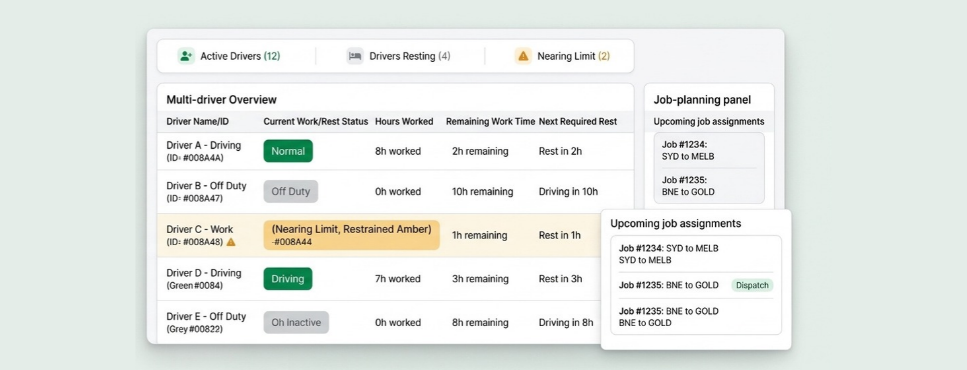Image resolution: width=967 pixels, height=370 pixels.
Task: Select Job #1235 row with Dispatch button
Action: tap(696, 286)
